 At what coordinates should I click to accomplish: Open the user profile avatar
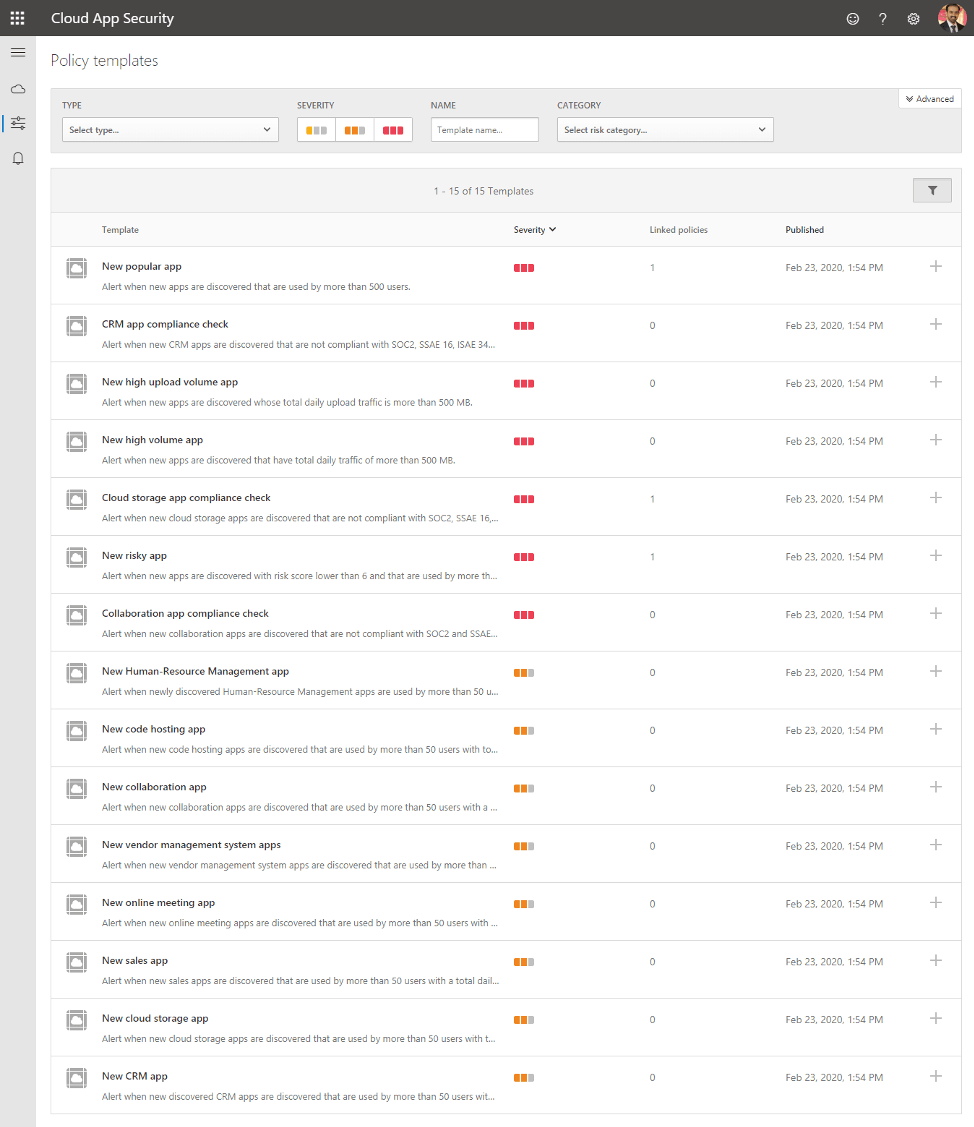(x=952, y=18)
